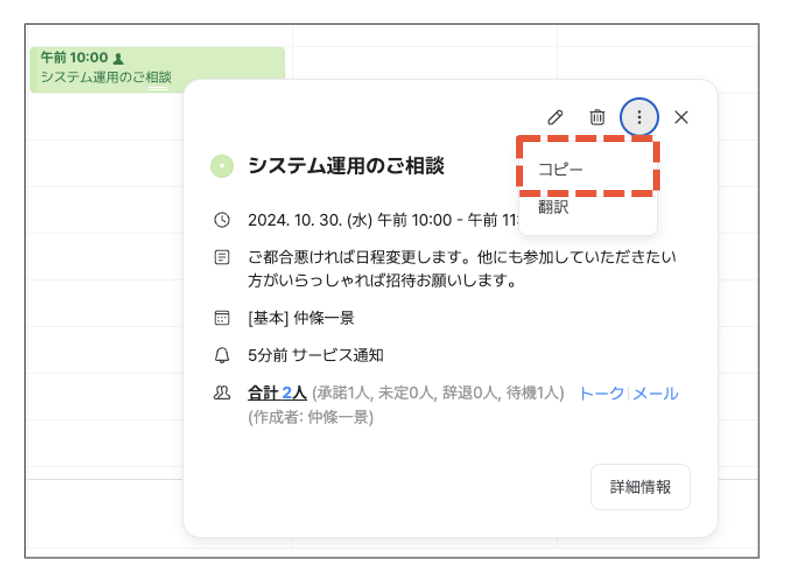
Task: Click the clock icon beside the date
Action: click(222, 219)
